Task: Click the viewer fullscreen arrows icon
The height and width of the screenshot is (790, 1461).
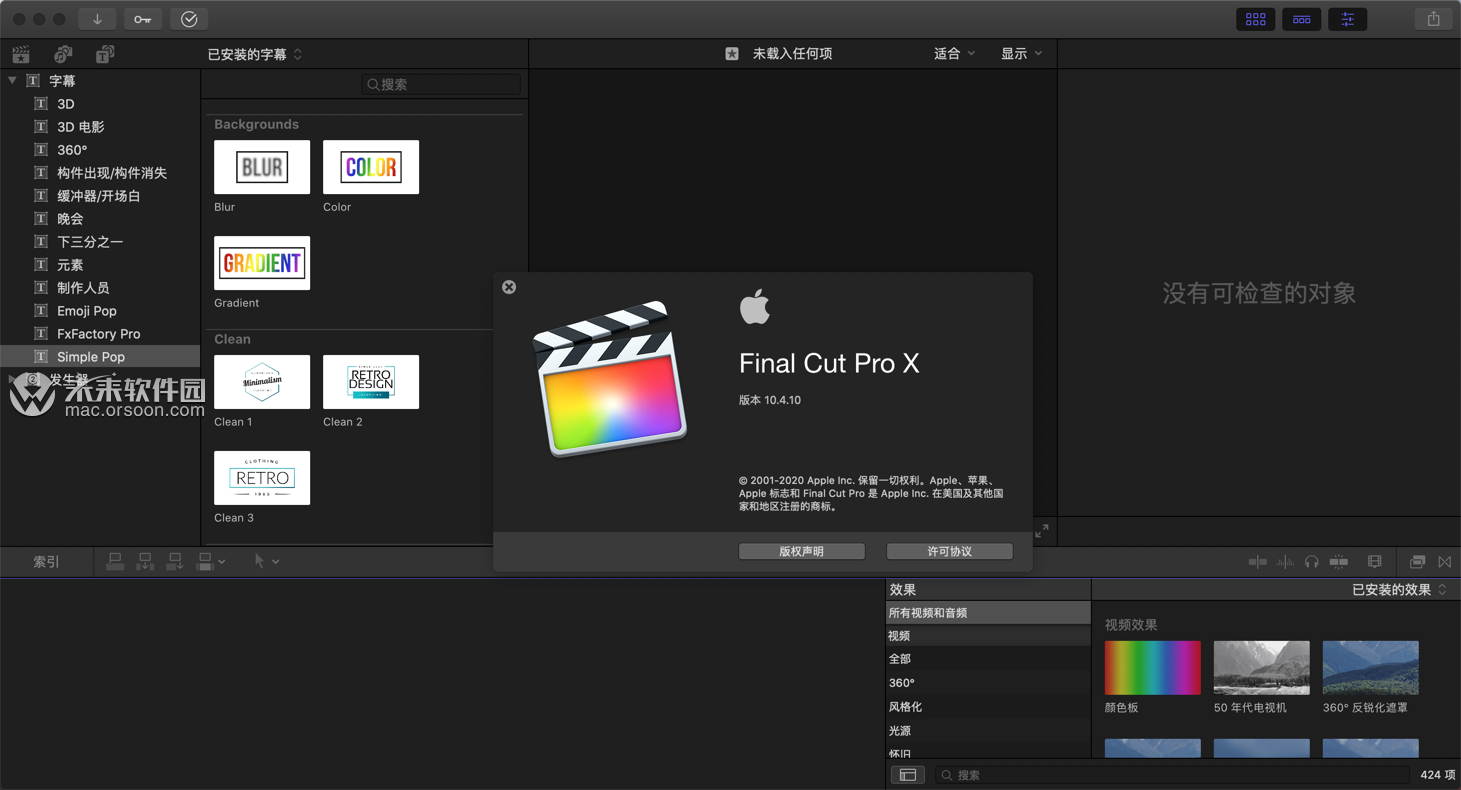Action: (x=1042, y=531)
